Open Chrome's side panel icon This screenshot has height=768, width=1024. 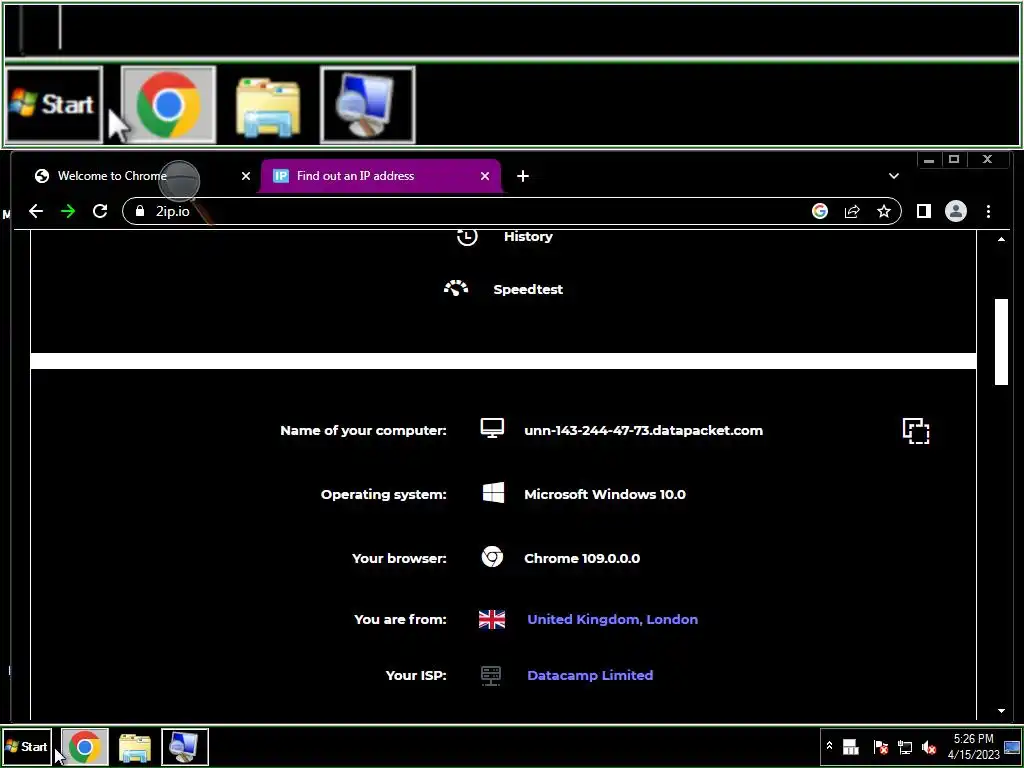tap(923, 211)
